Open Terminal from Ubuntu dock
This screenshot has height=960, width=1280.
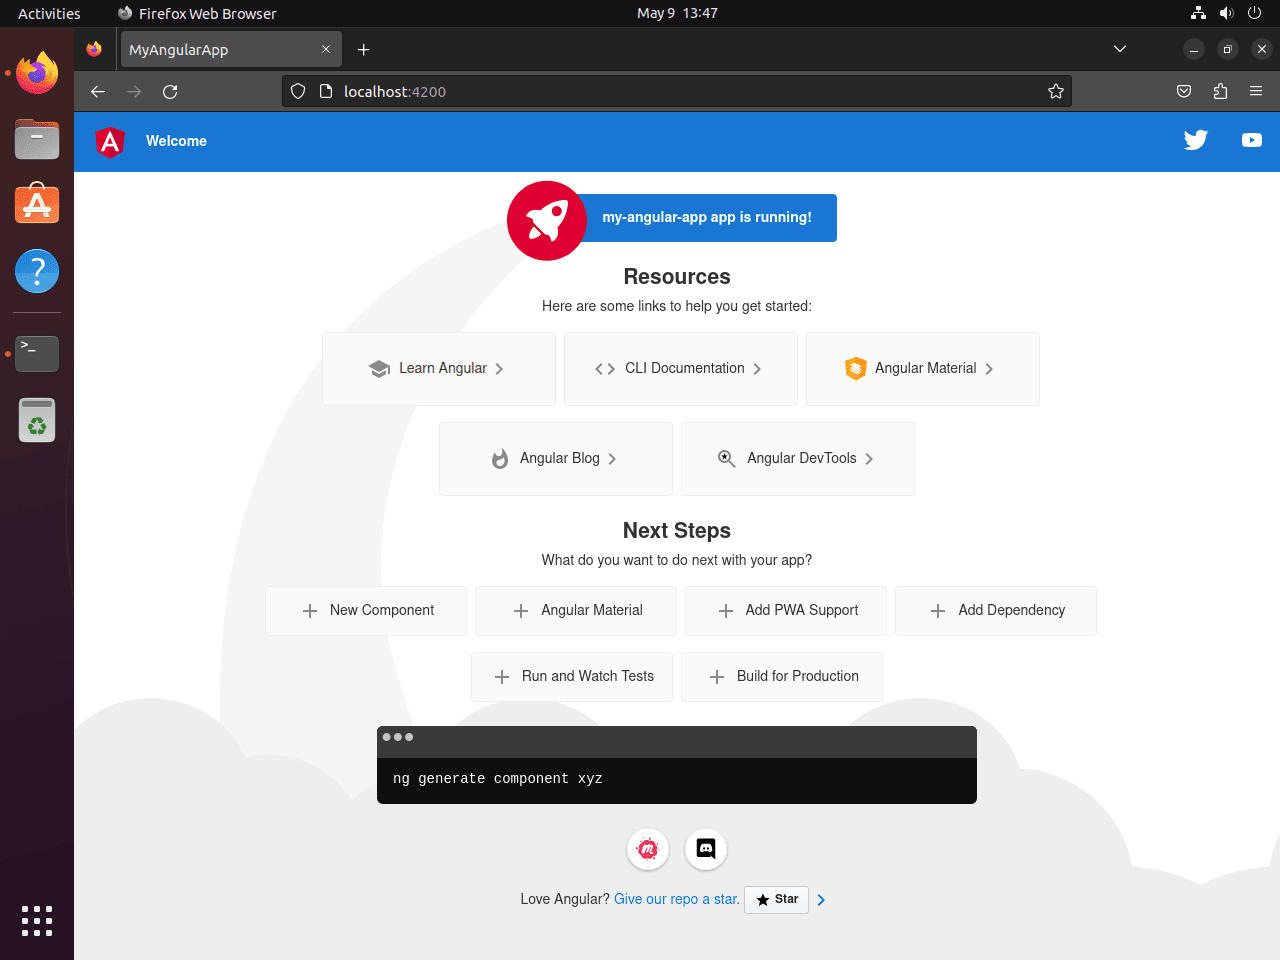[37, 353]
